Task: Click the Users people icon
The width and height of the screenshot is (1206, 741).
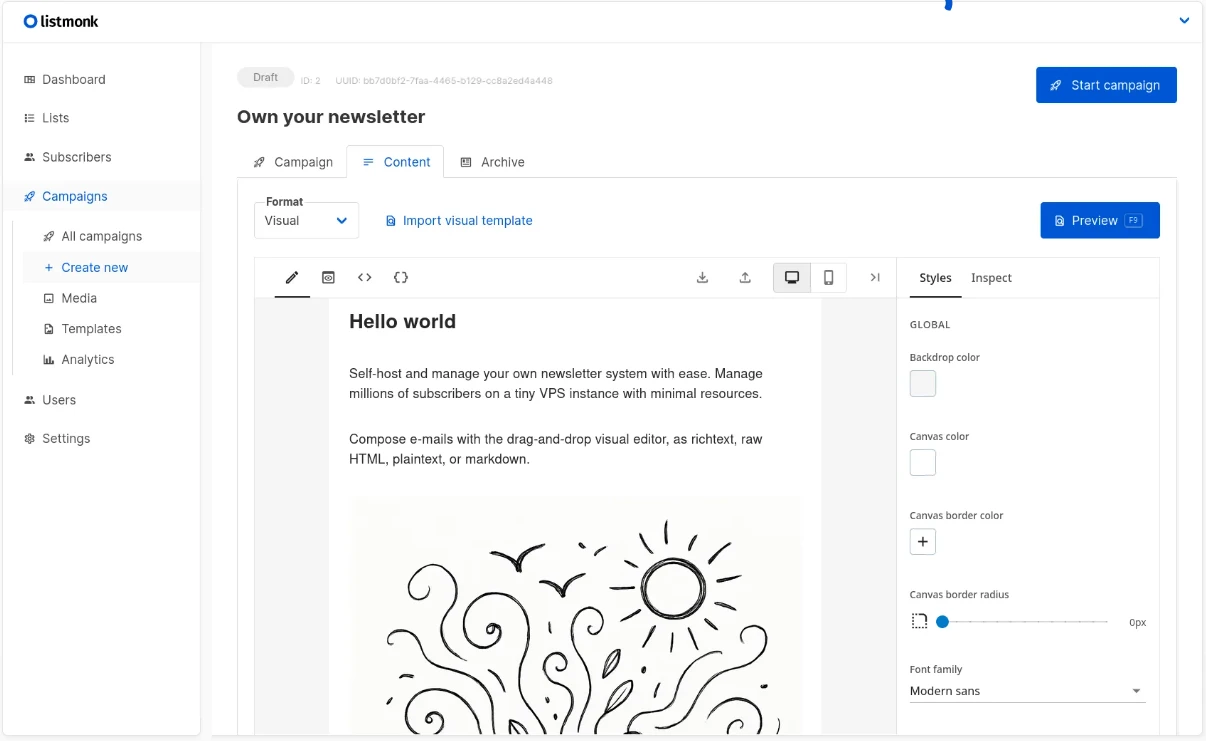Action: coord(29,400)
